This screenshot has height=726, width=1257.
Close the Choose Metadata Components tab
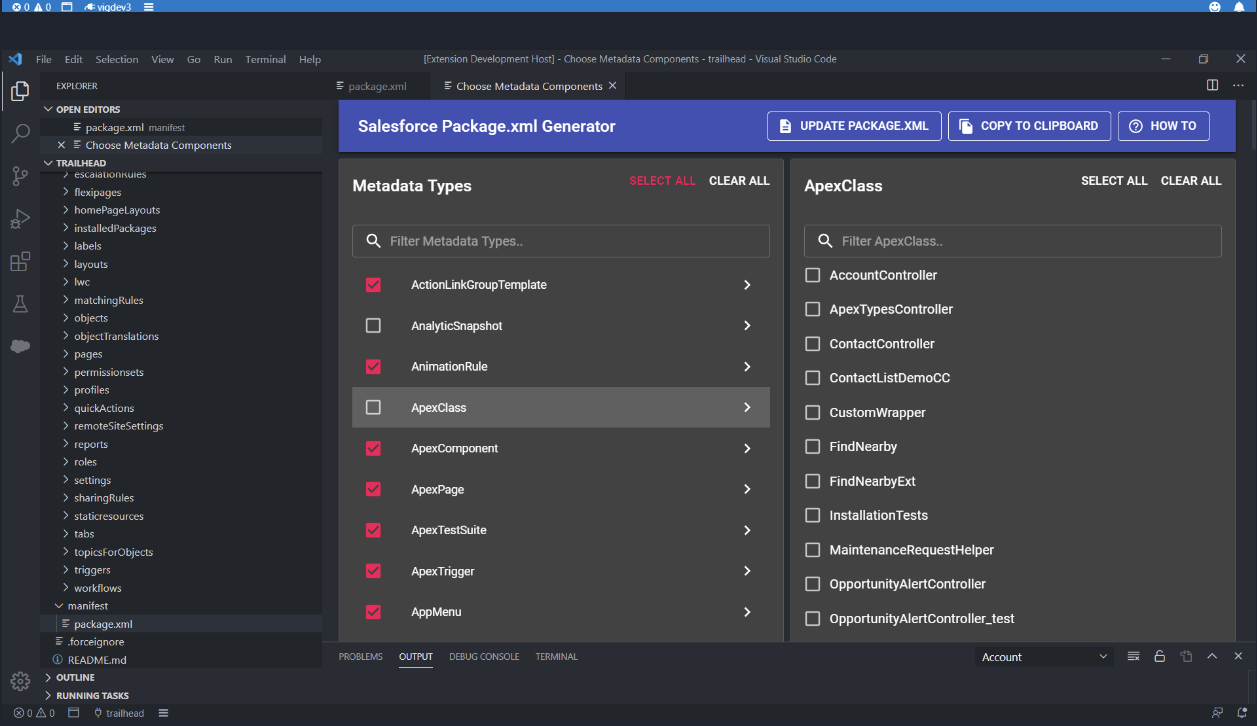pos(613,86)
